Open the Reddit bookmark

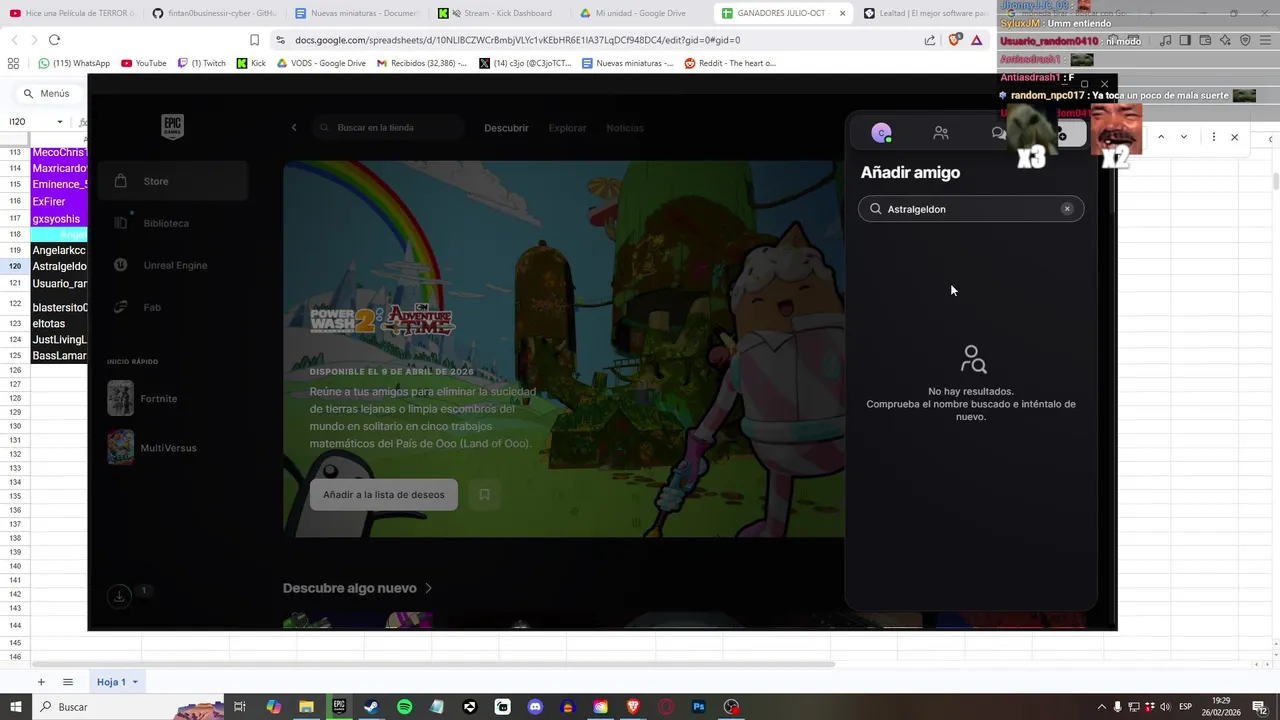730,63
